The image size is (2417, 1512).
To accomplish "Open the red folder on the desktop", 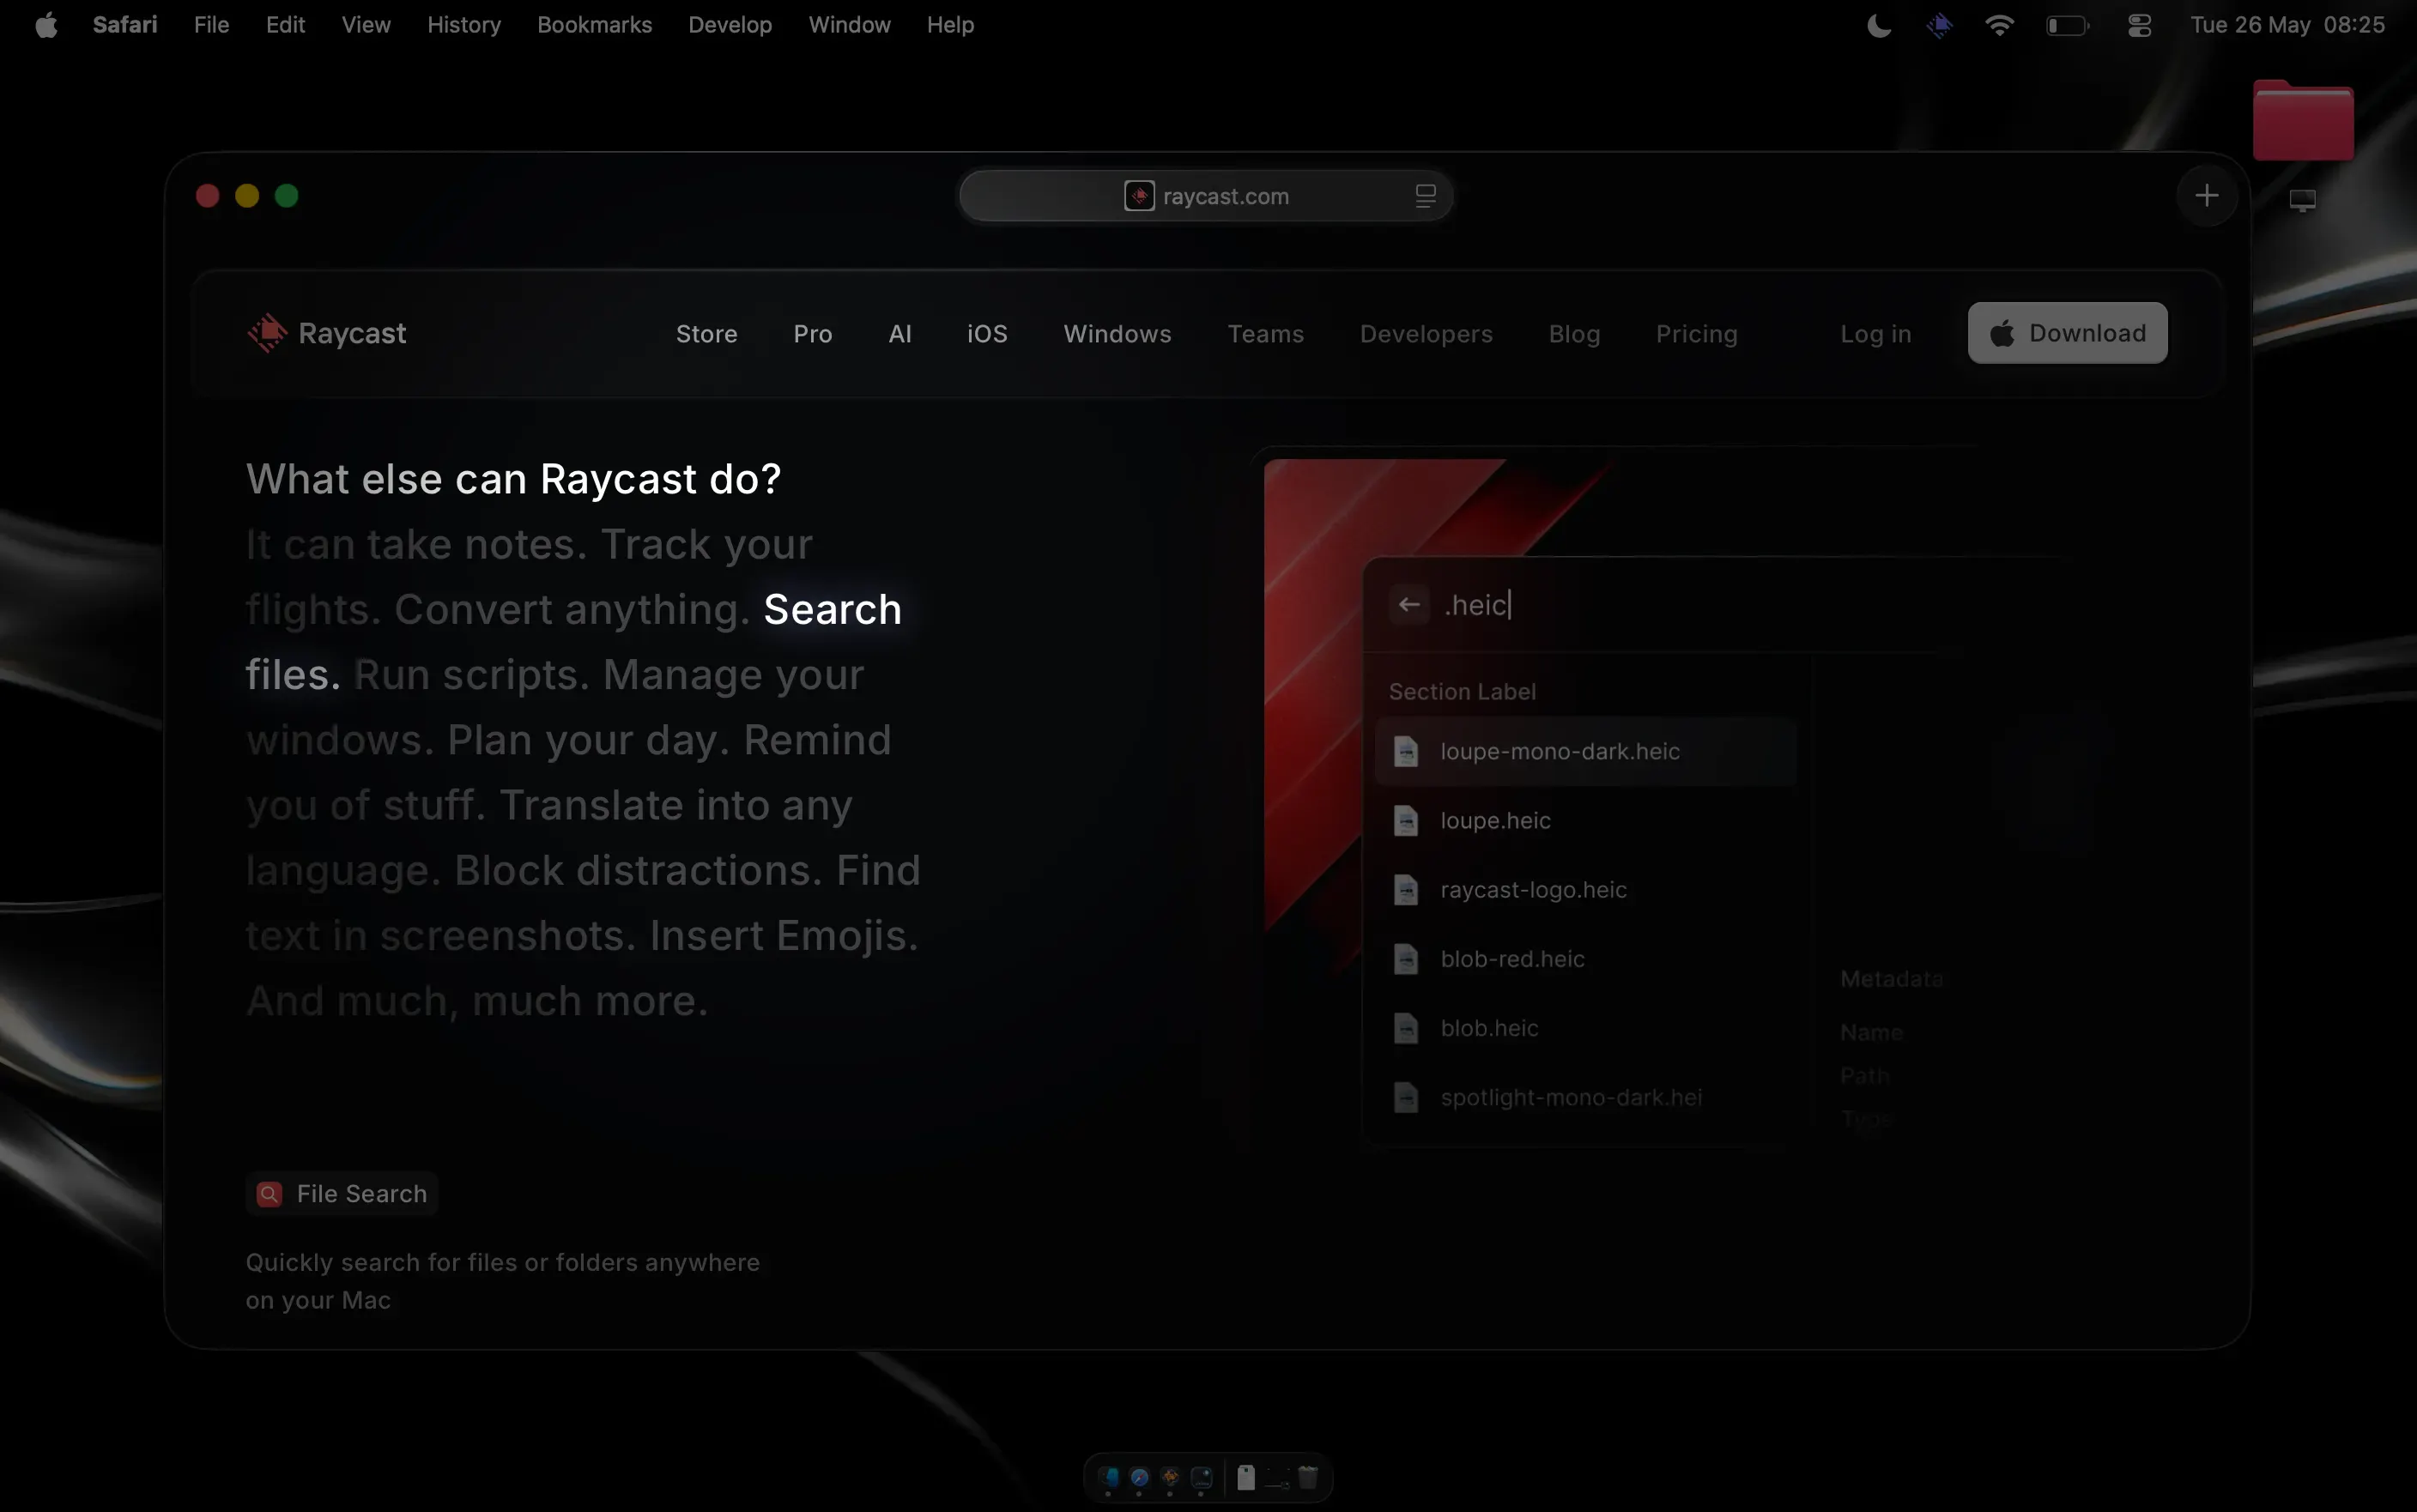I will (x=2303, y=120).
